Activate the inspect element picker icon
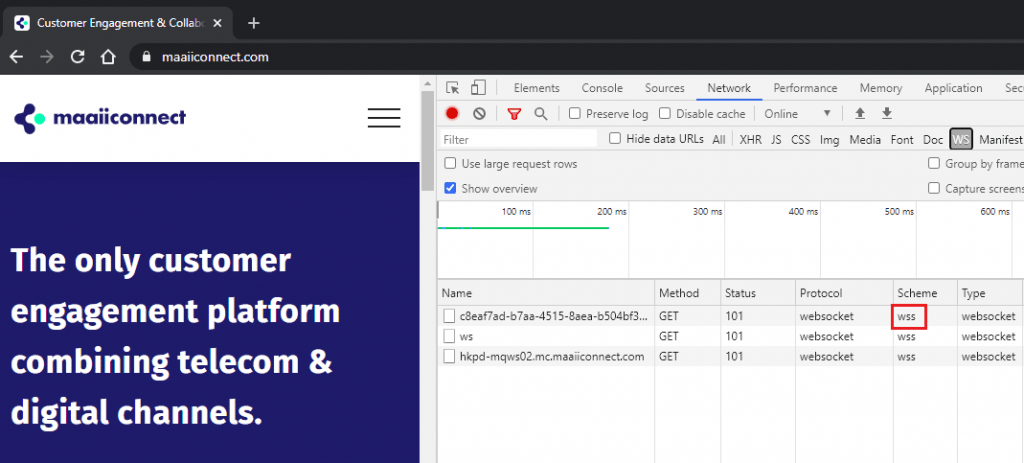Screen dimensions: 1024x463 tap(453, 88)
